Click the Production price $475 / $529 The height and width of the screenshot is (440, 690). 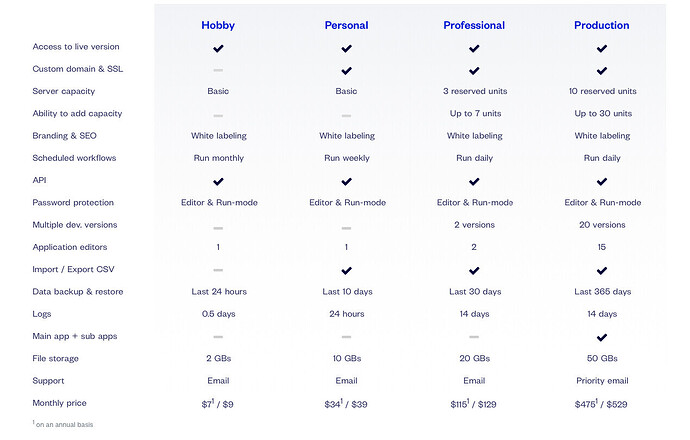tap(601, 404)
